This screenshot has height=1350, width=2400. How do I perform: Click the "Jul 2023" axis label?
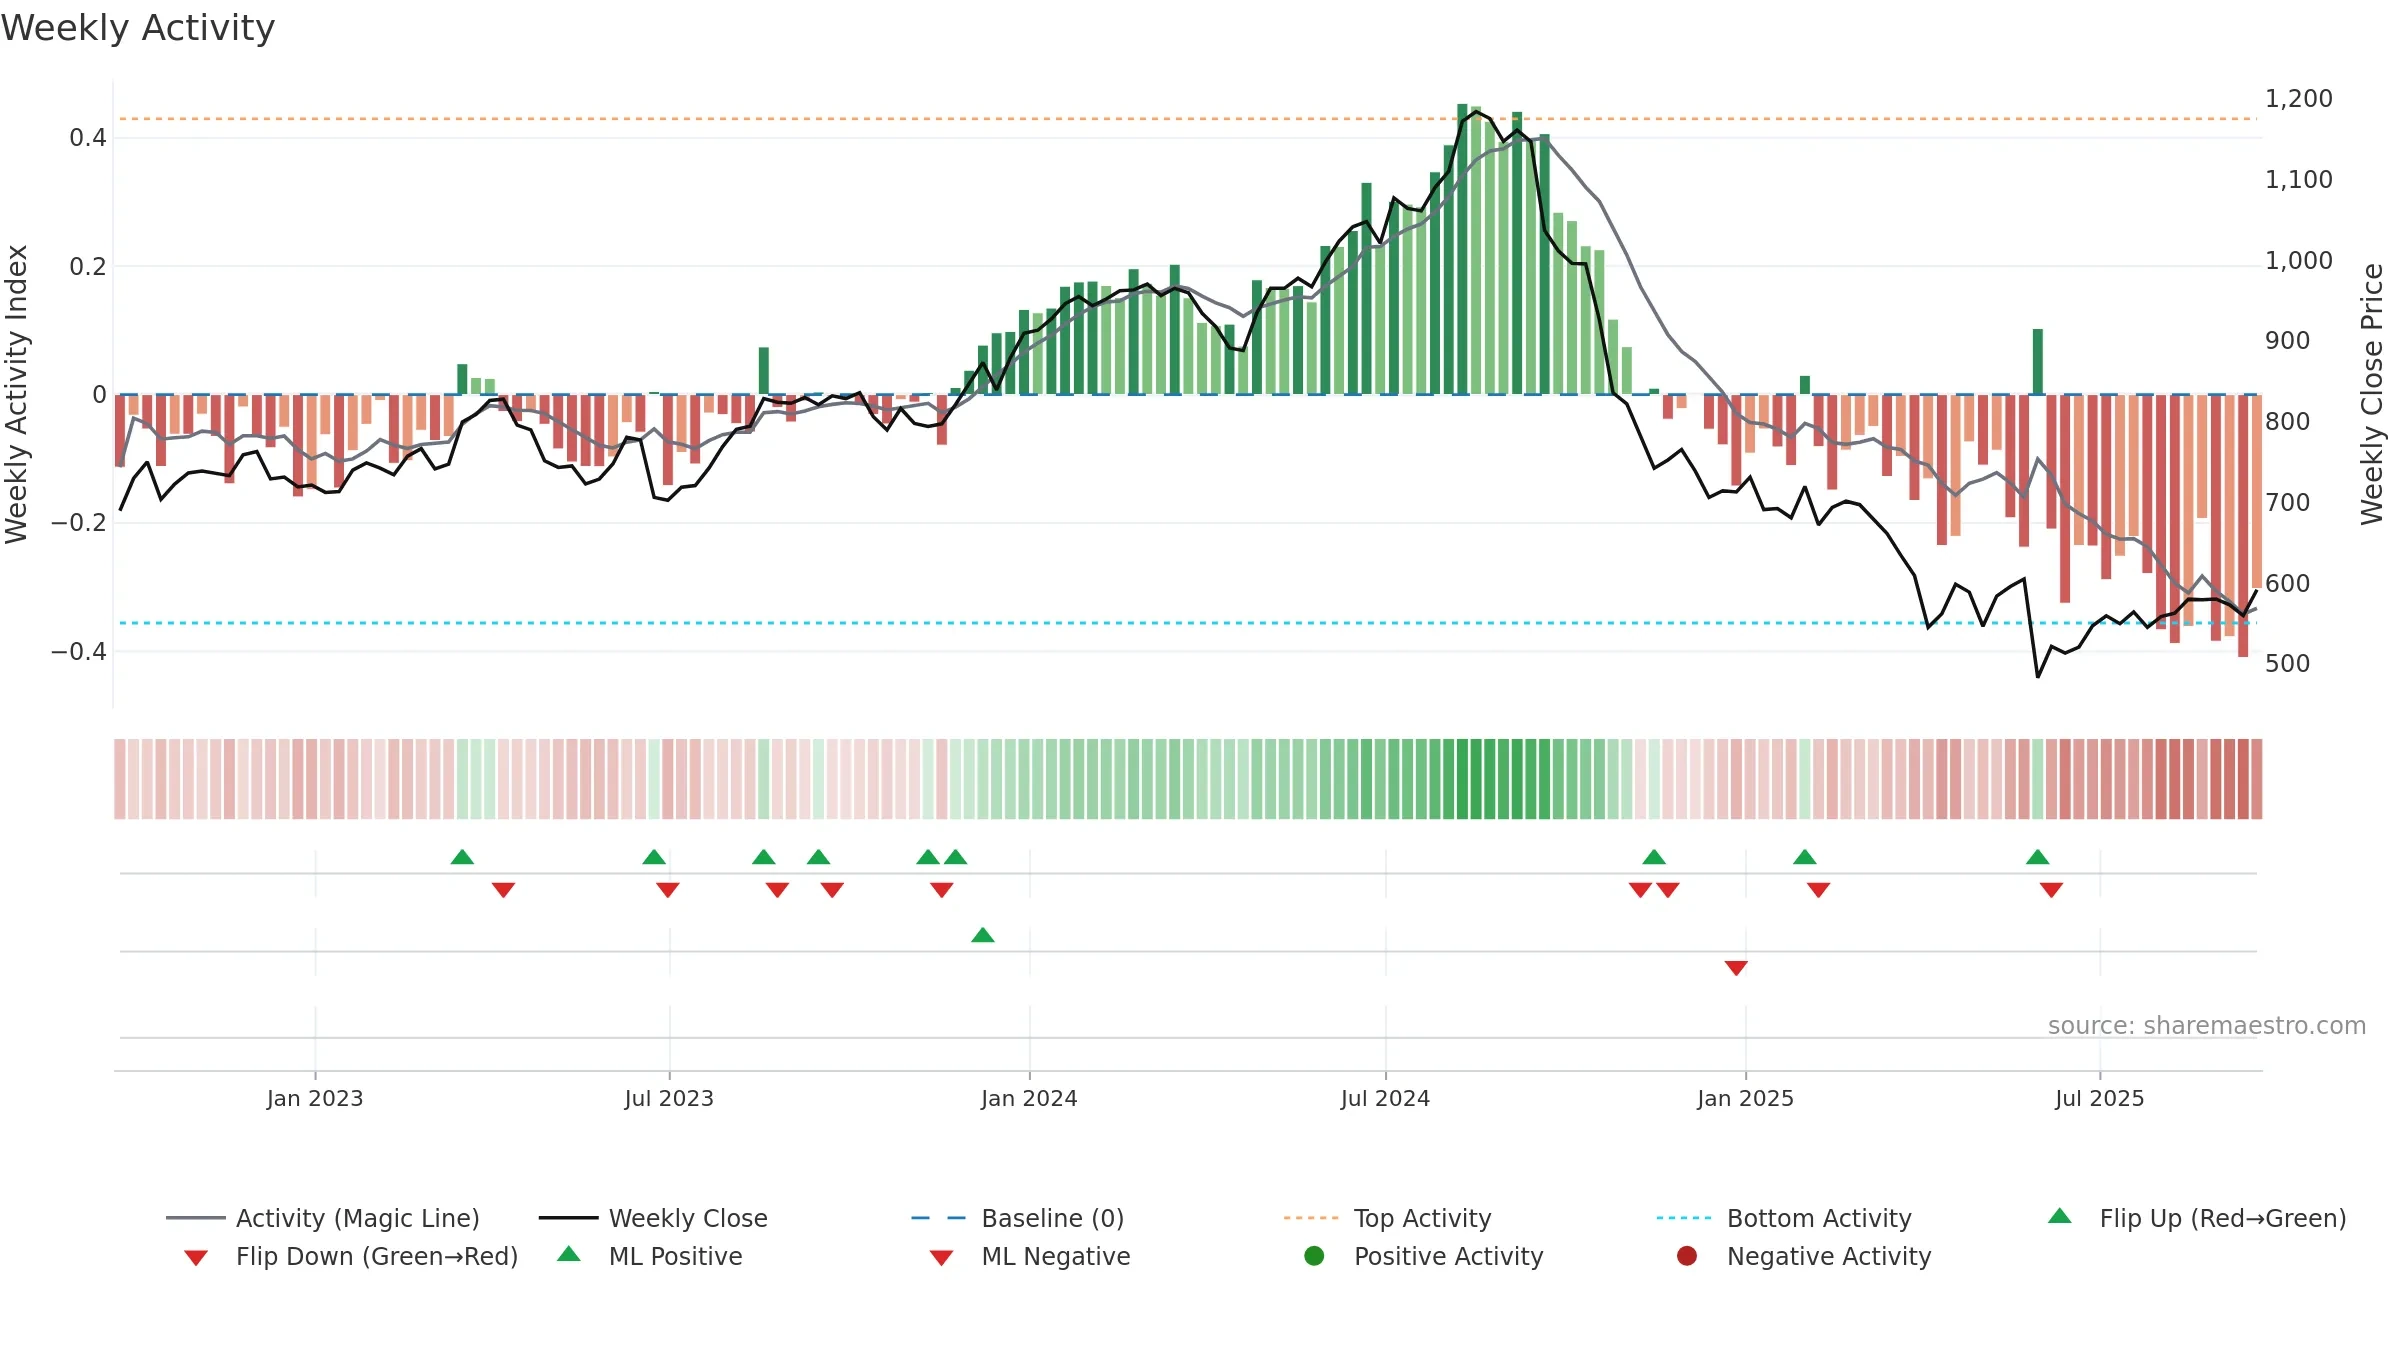669,1099
